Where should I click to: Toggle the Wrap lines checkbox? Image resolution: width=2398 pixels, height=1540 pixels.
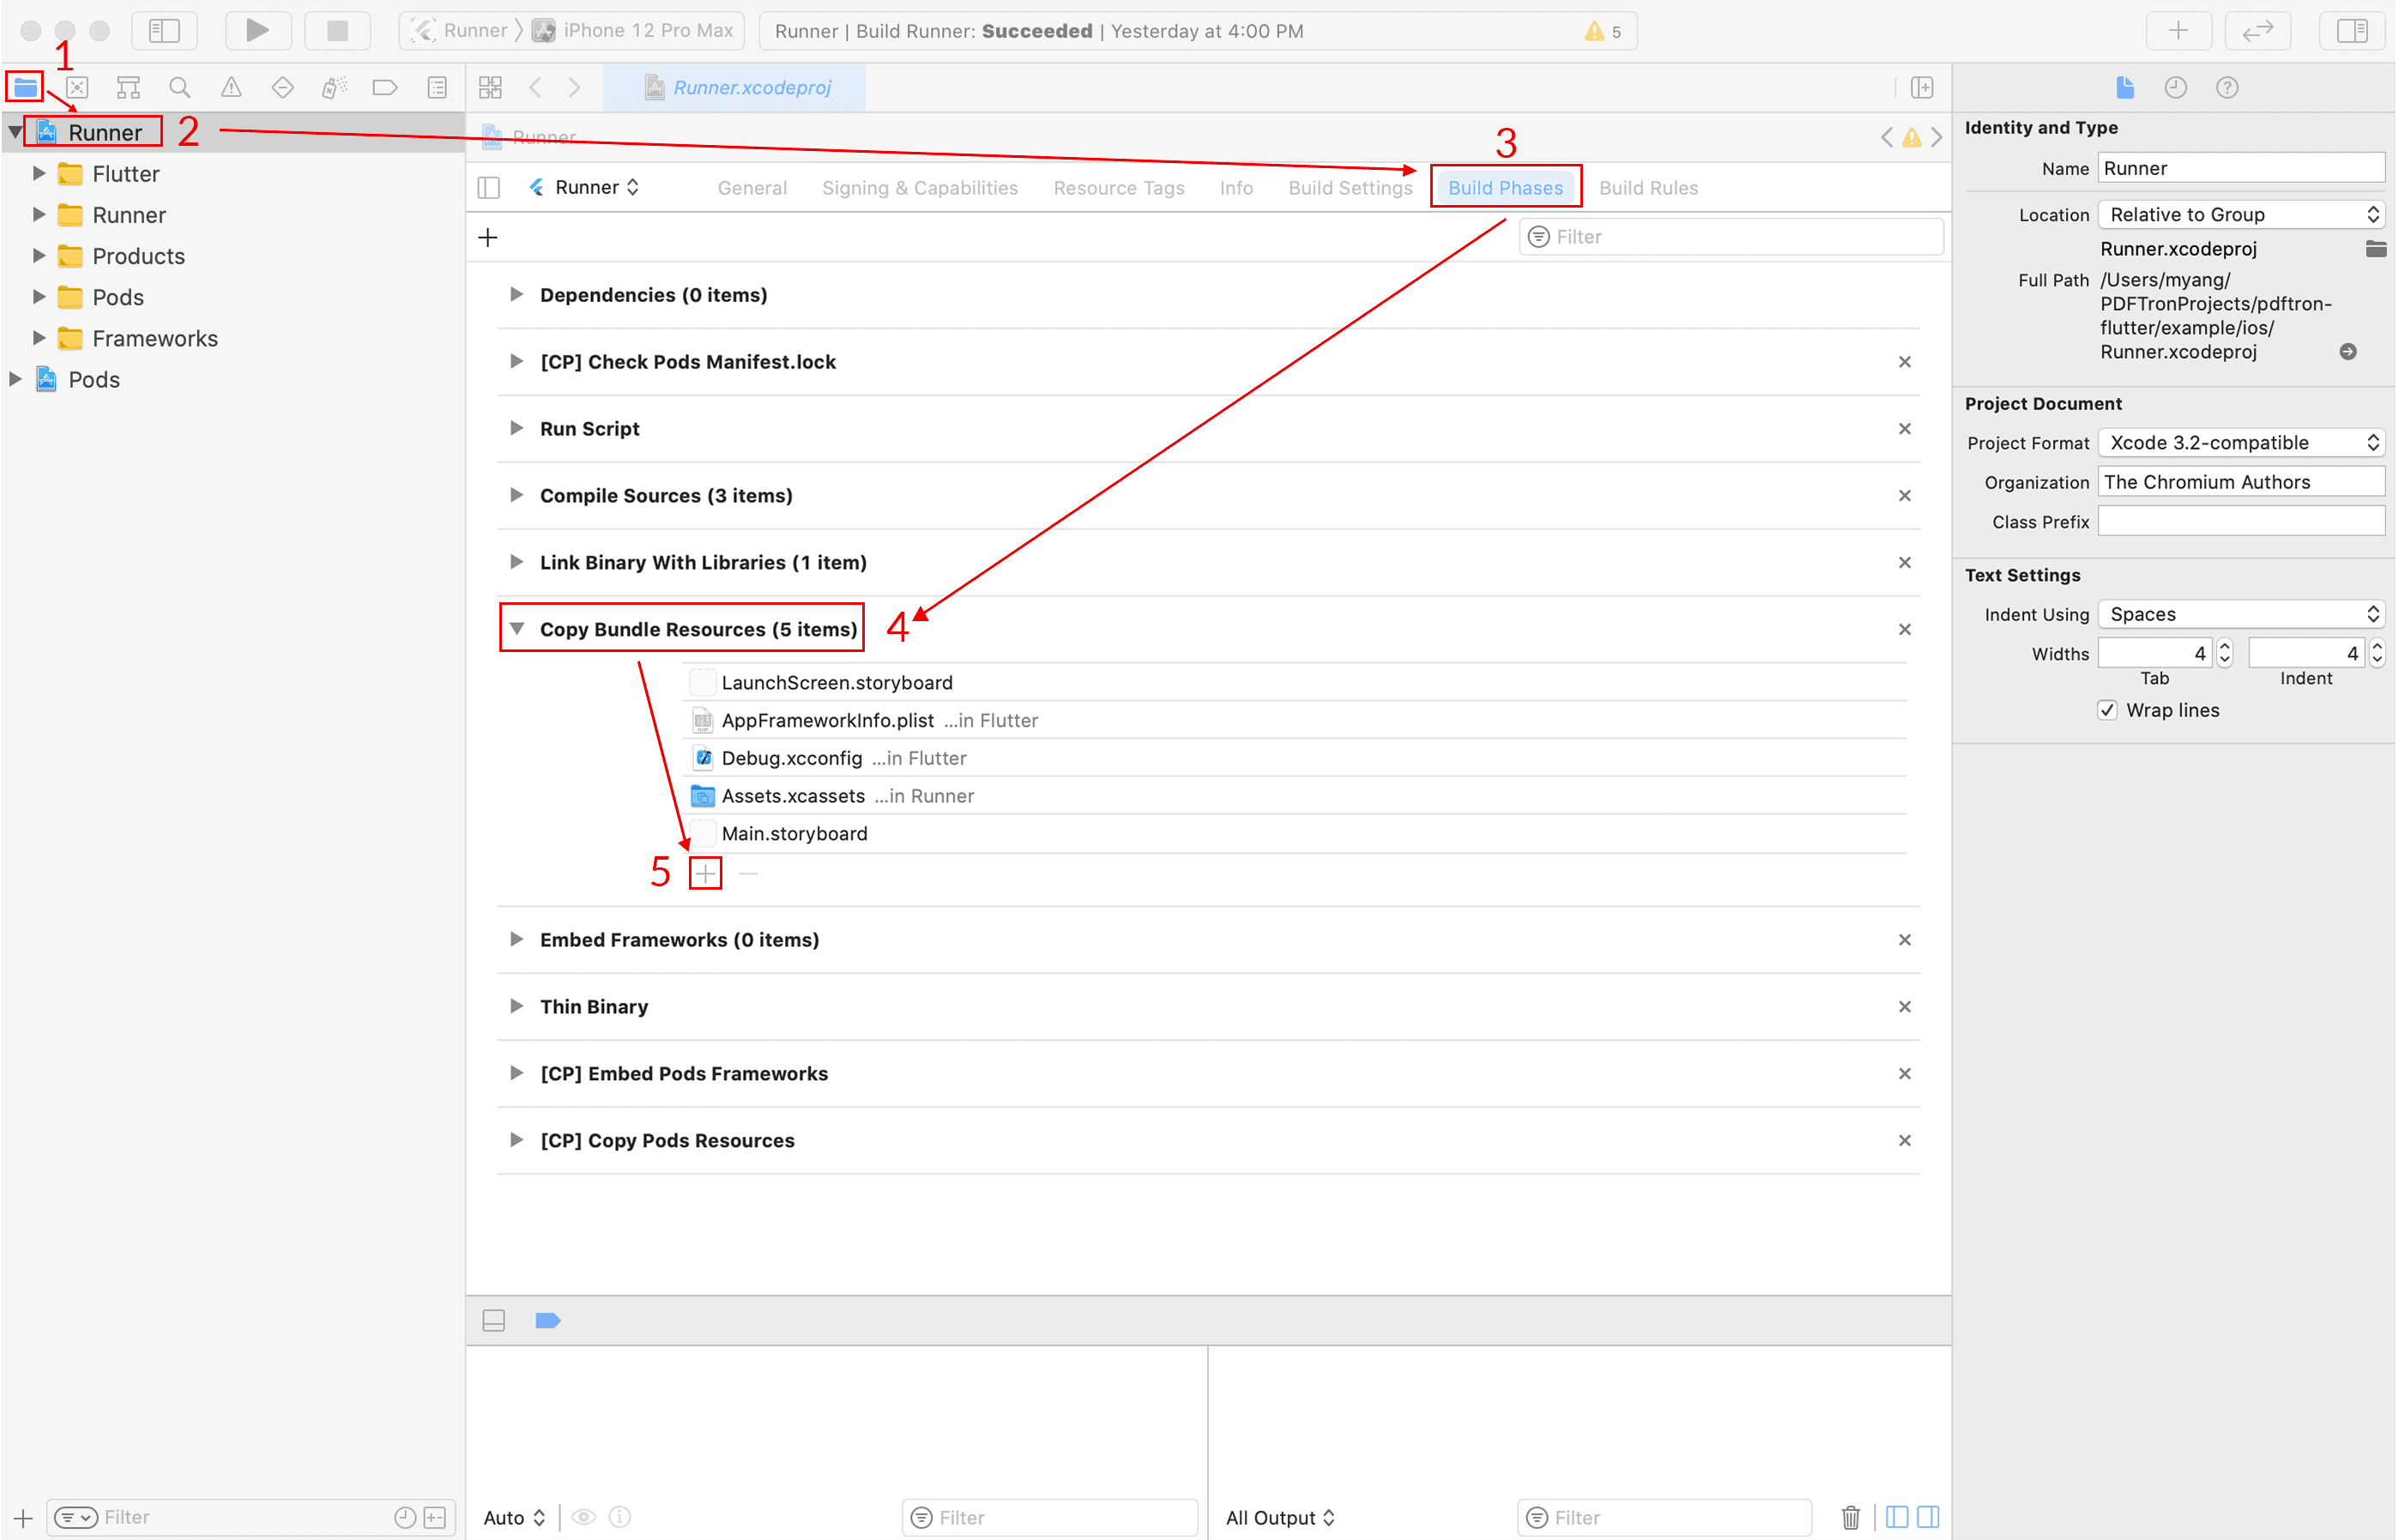pos(2107,710)
